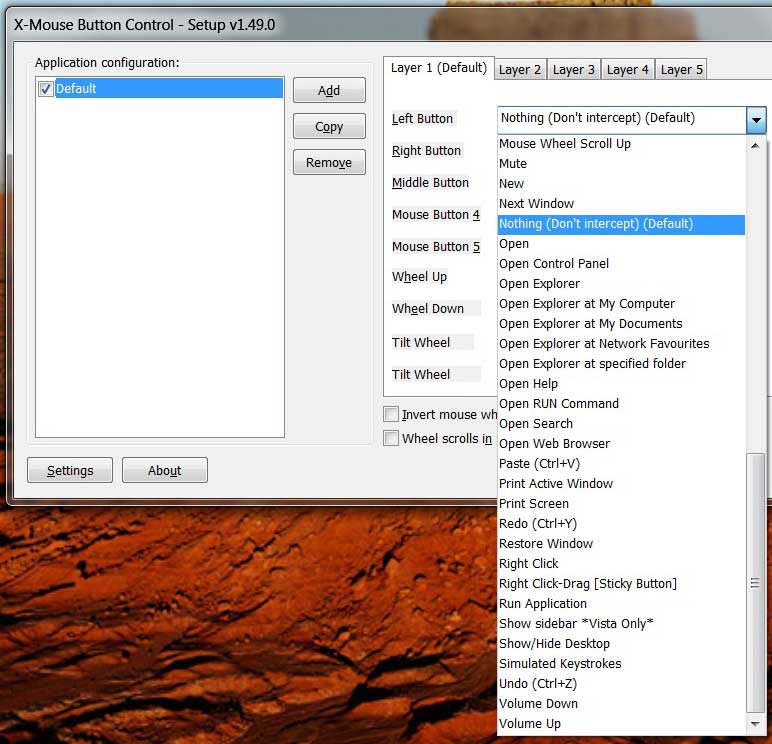Click the dropdown list scroll down arrow
Screen dimensions: 772x744
click(755, 723)
